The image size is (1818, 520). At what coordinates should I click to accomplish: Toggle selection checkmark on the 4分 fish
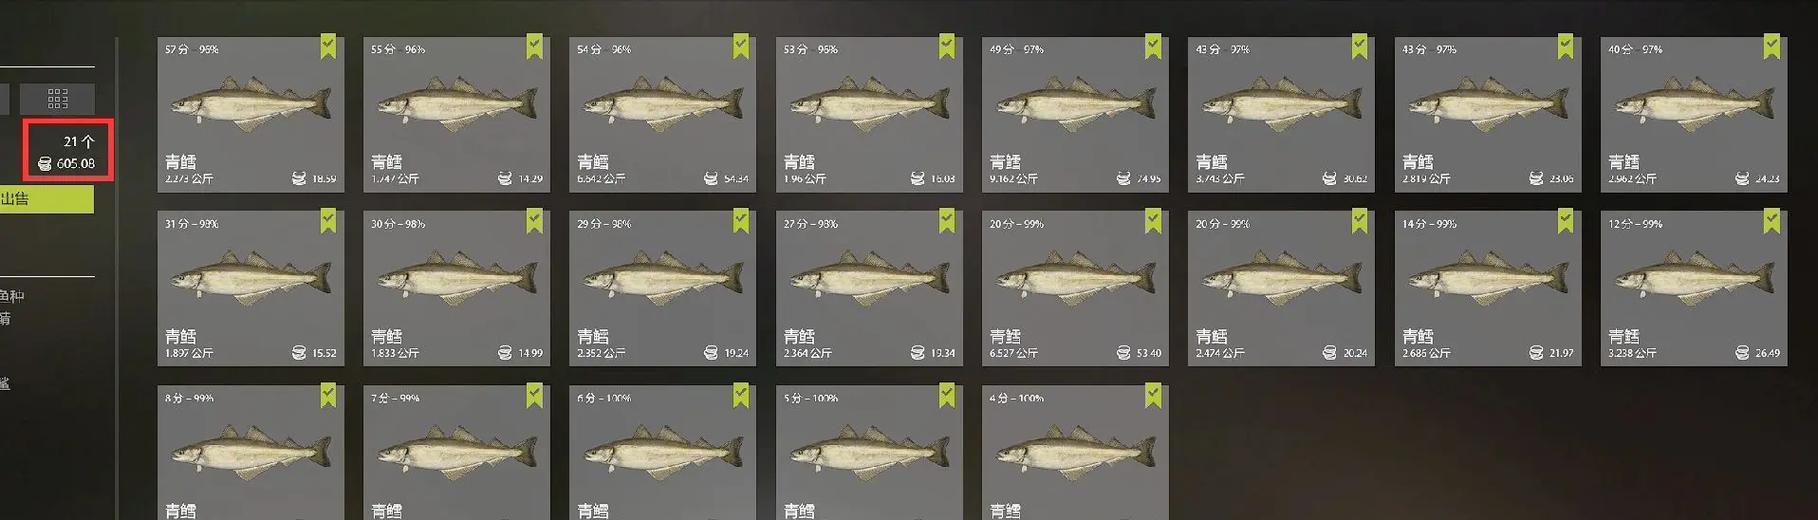pos(1153,395)
